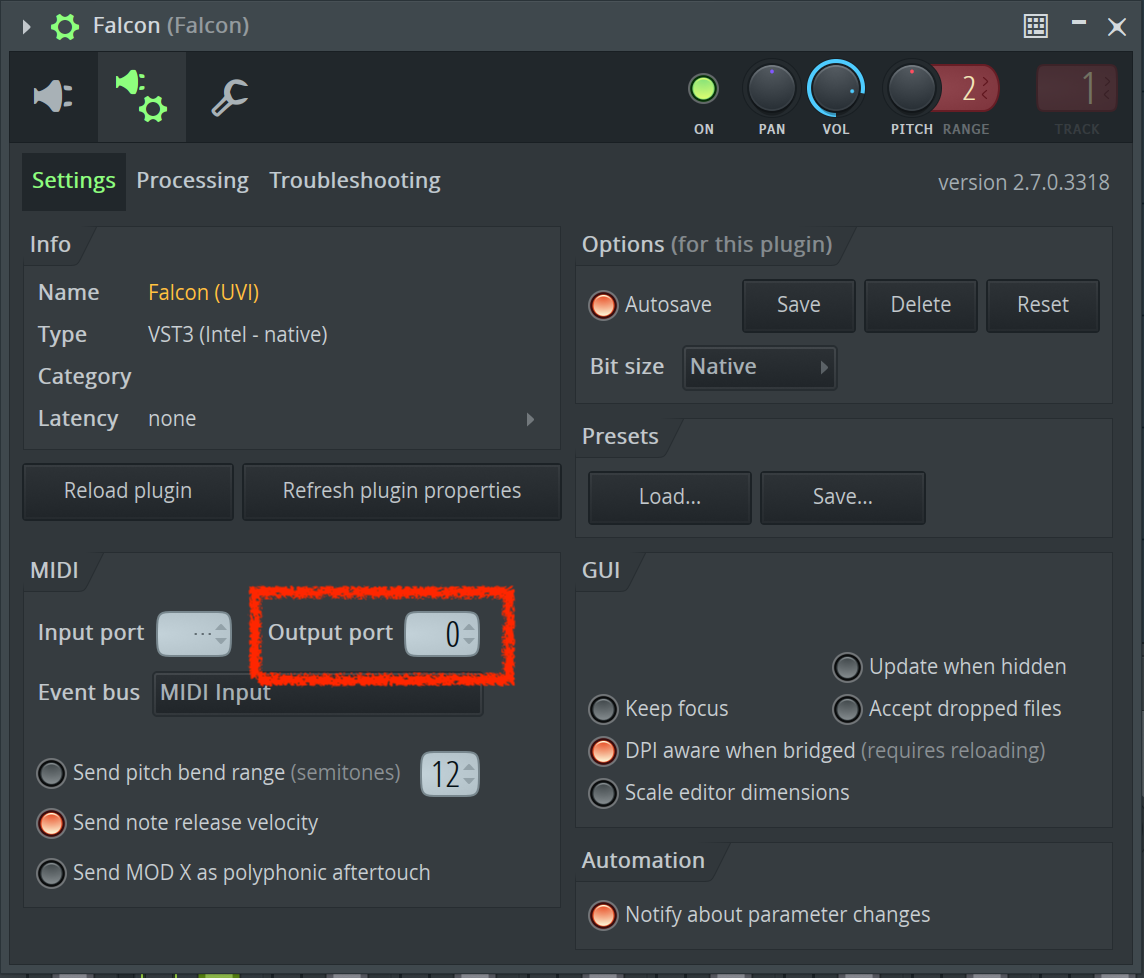This screenshot has width=1144, height=978.
Task: Click the PAN knob
Action: click(x=771, y=91)
